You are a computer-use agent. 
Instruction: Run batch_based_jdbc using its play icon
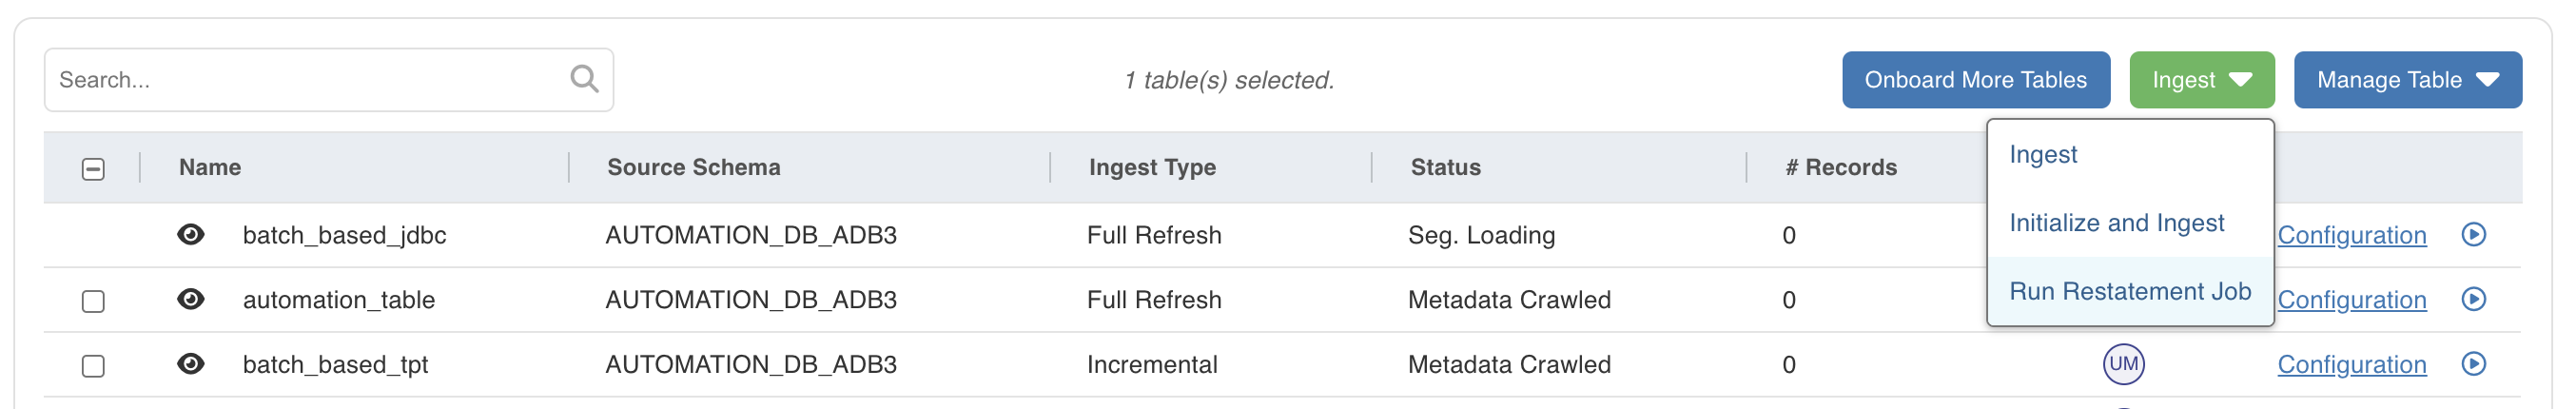(x=2473, y=235)
